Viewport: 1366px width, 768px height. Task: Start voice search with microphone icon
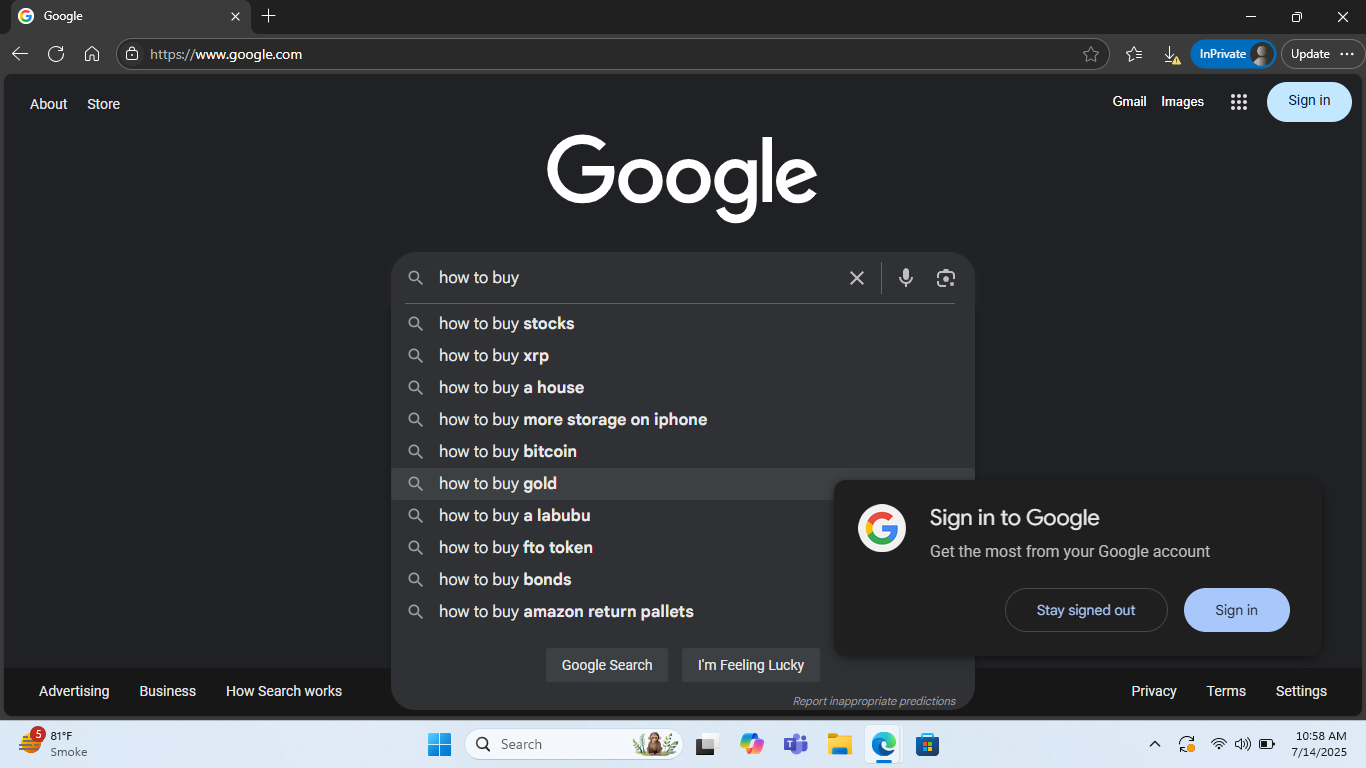[906, 278]
